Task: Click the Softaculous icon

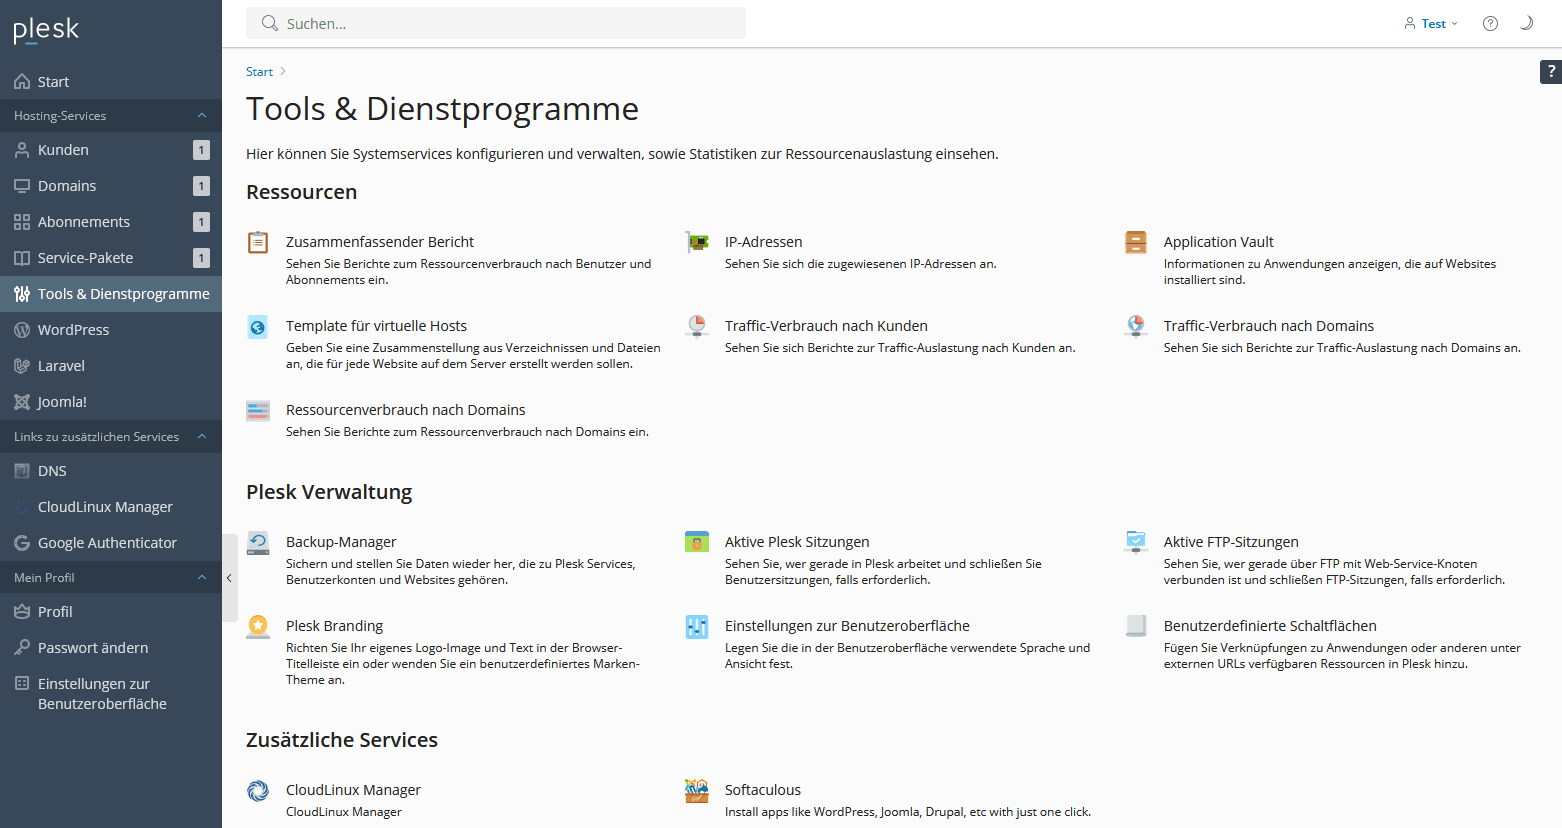Action: (x=697, y=790)
